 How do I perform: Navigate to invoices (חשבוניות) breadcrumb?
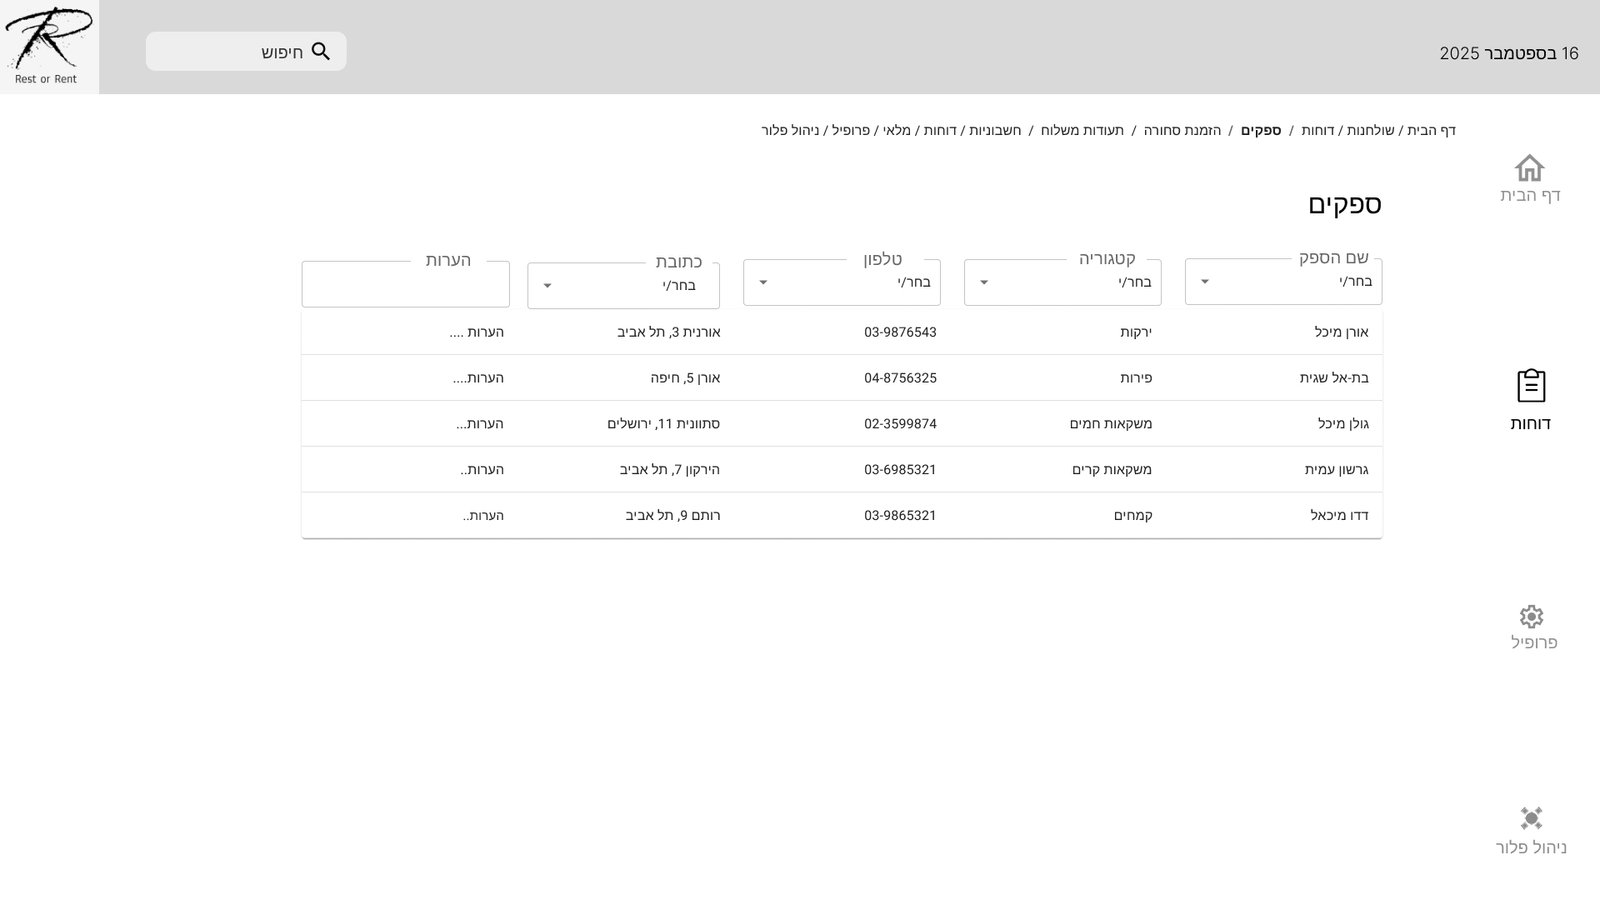point(995,130)
